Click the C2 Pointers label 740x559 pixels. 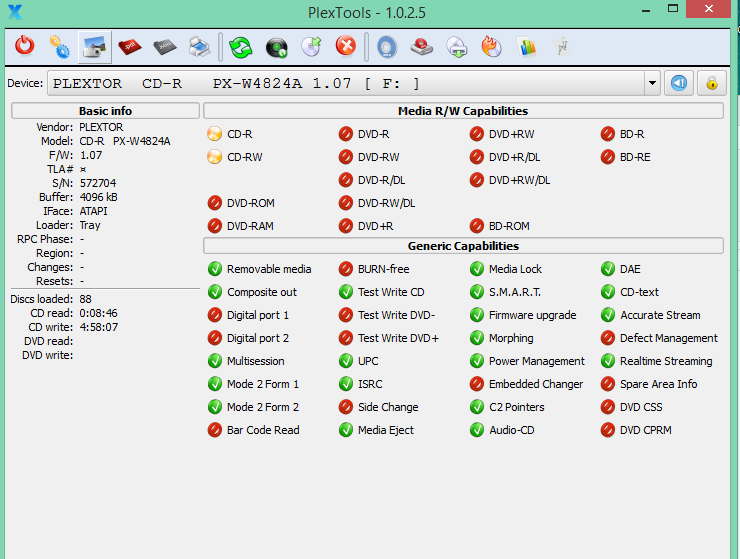(x=517, y=407)
